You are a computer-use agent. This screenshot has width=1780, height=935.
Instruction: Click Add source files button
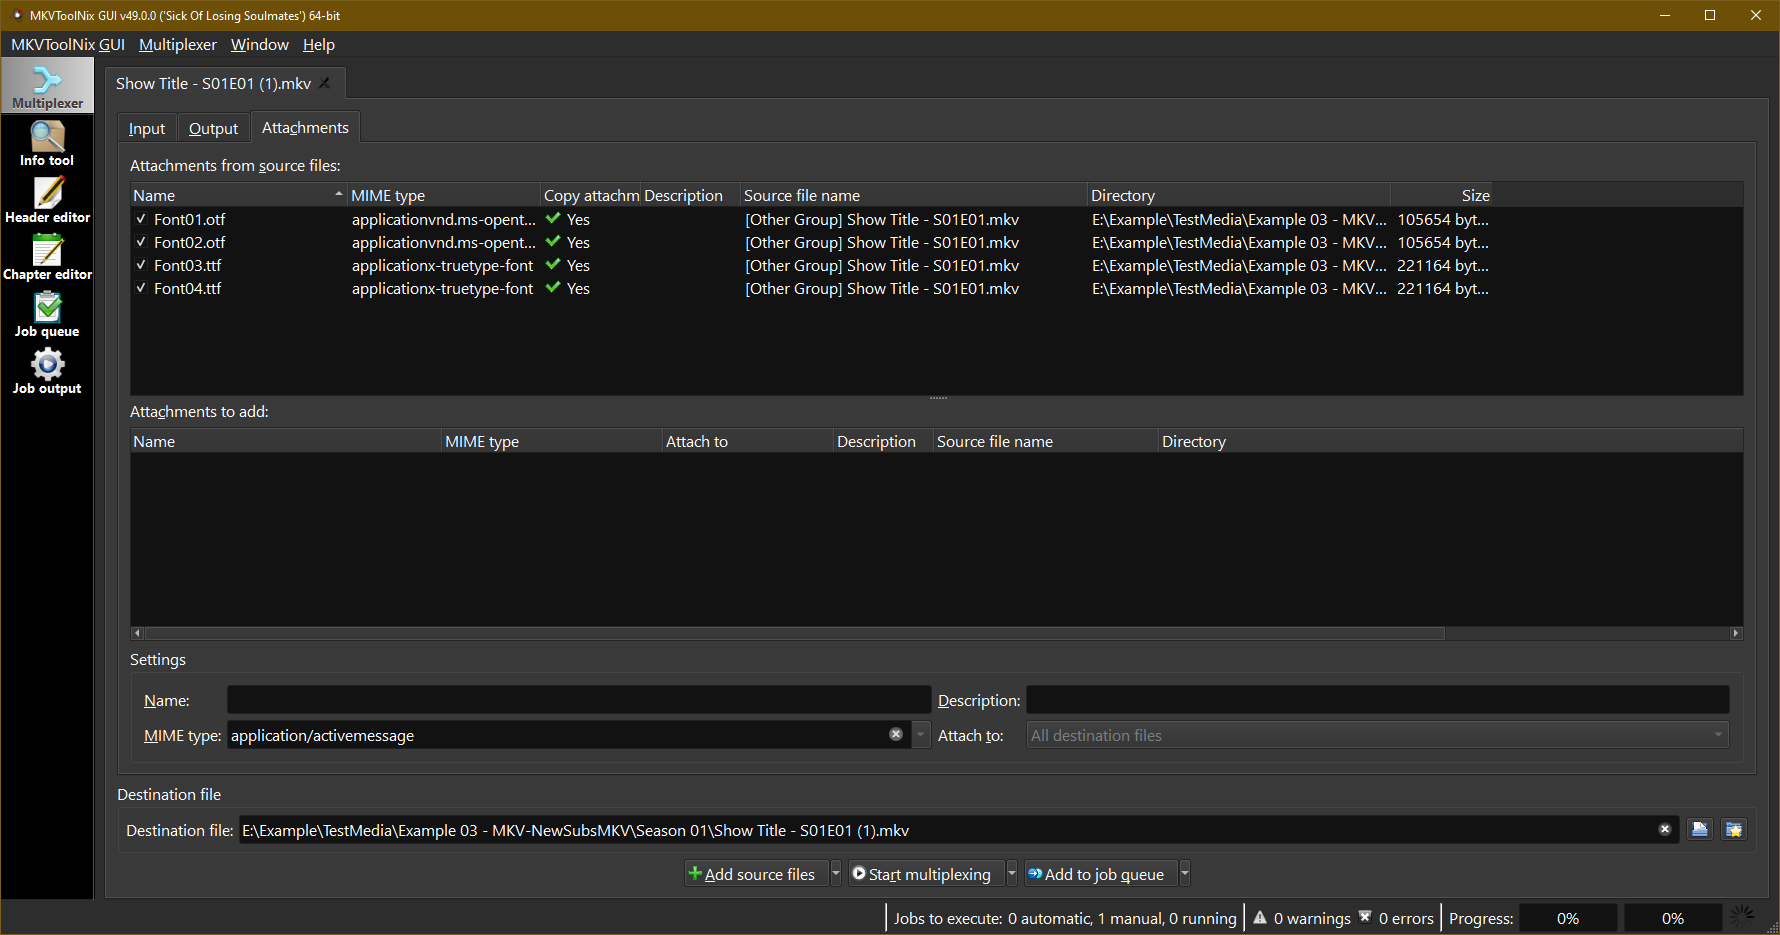tap(755, 873)
